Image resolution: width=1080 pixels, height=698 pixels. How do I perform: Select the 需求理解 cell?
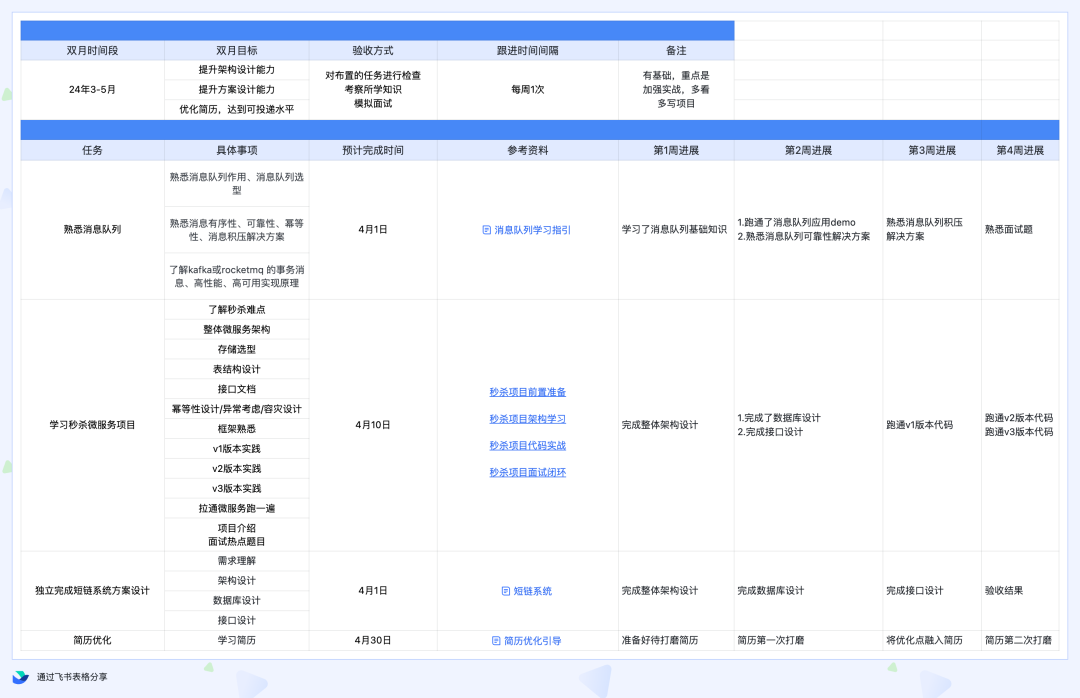pos(237,561)
